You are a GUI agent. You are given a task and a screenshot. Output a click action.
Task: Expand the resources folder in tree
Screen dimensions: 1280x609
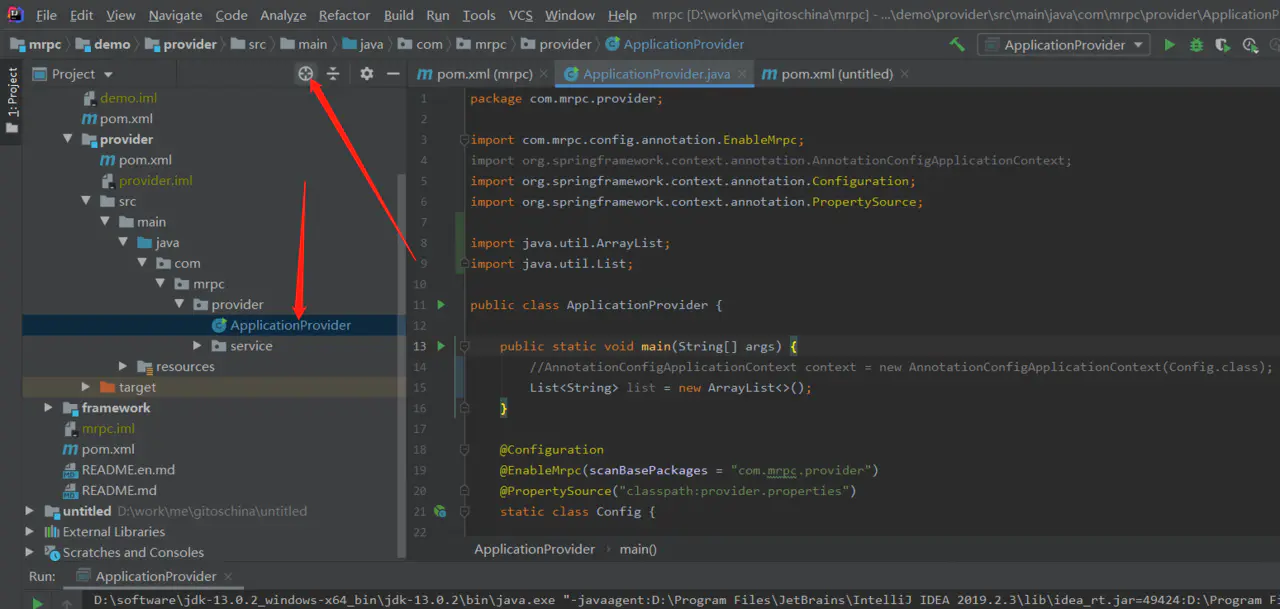(x=123, y=367)
